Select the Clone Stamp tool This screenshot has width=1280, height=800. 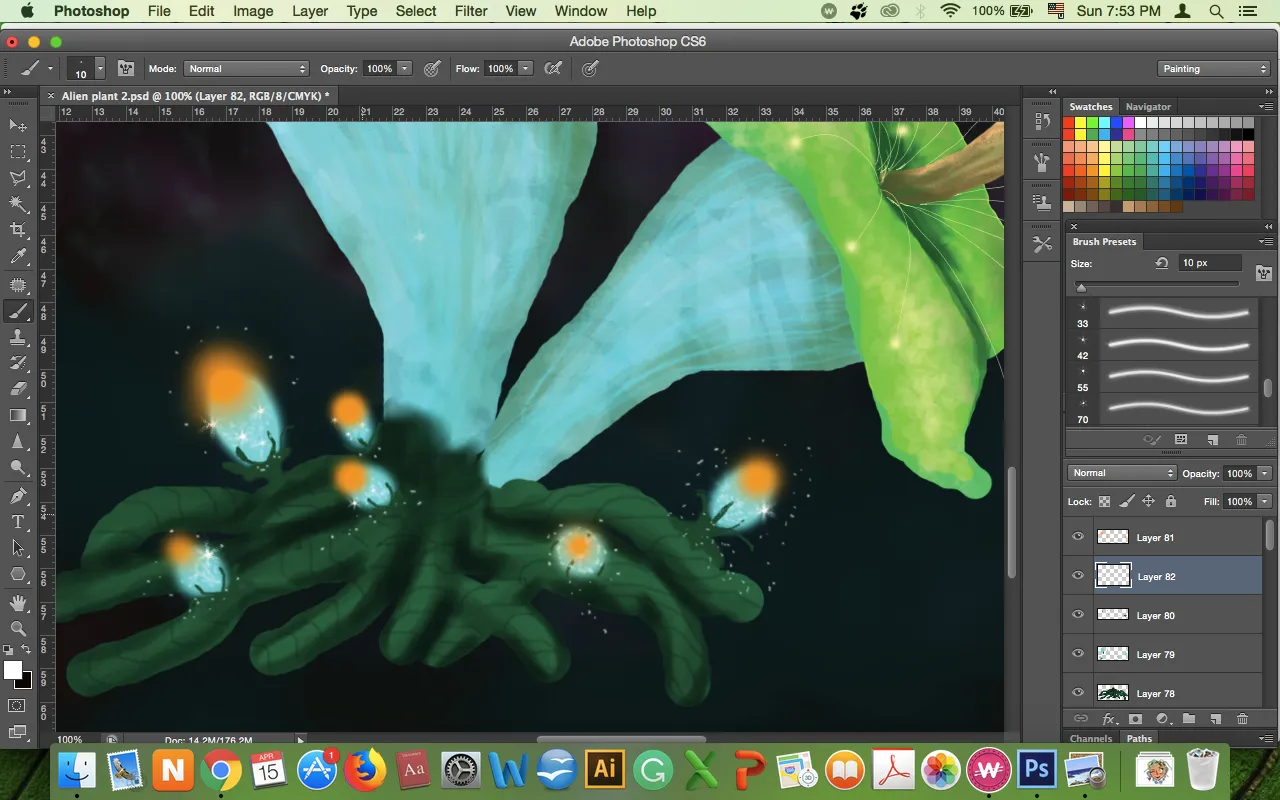(x=18, y=337)
